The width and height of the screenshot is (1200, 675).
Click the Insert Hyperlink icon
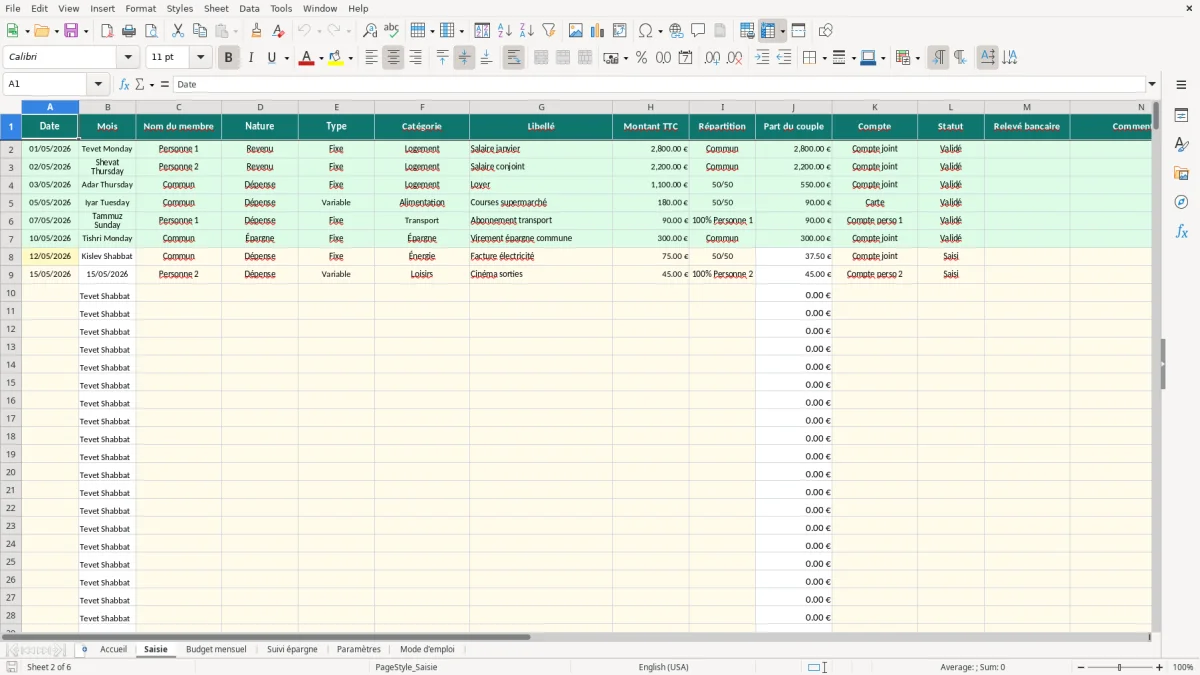pos(676,31)
